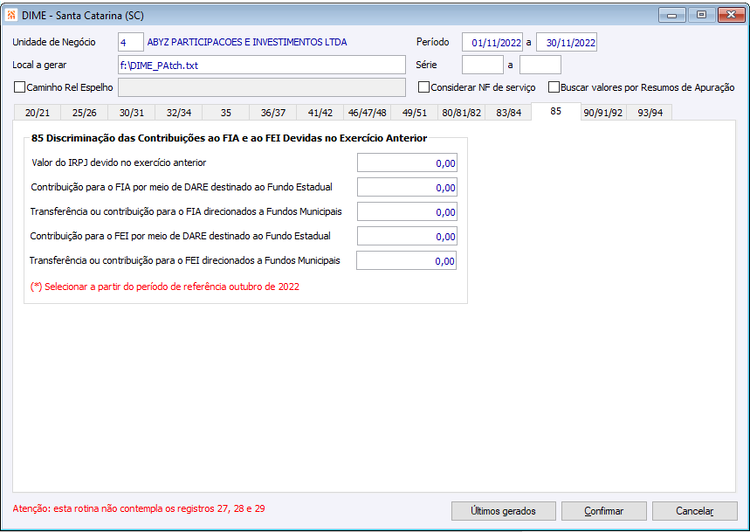The height and width of the screenshot is (532, 750).
Task: Tick the Considerar NF de serviço checkbox
Action: tap(423, 87)
